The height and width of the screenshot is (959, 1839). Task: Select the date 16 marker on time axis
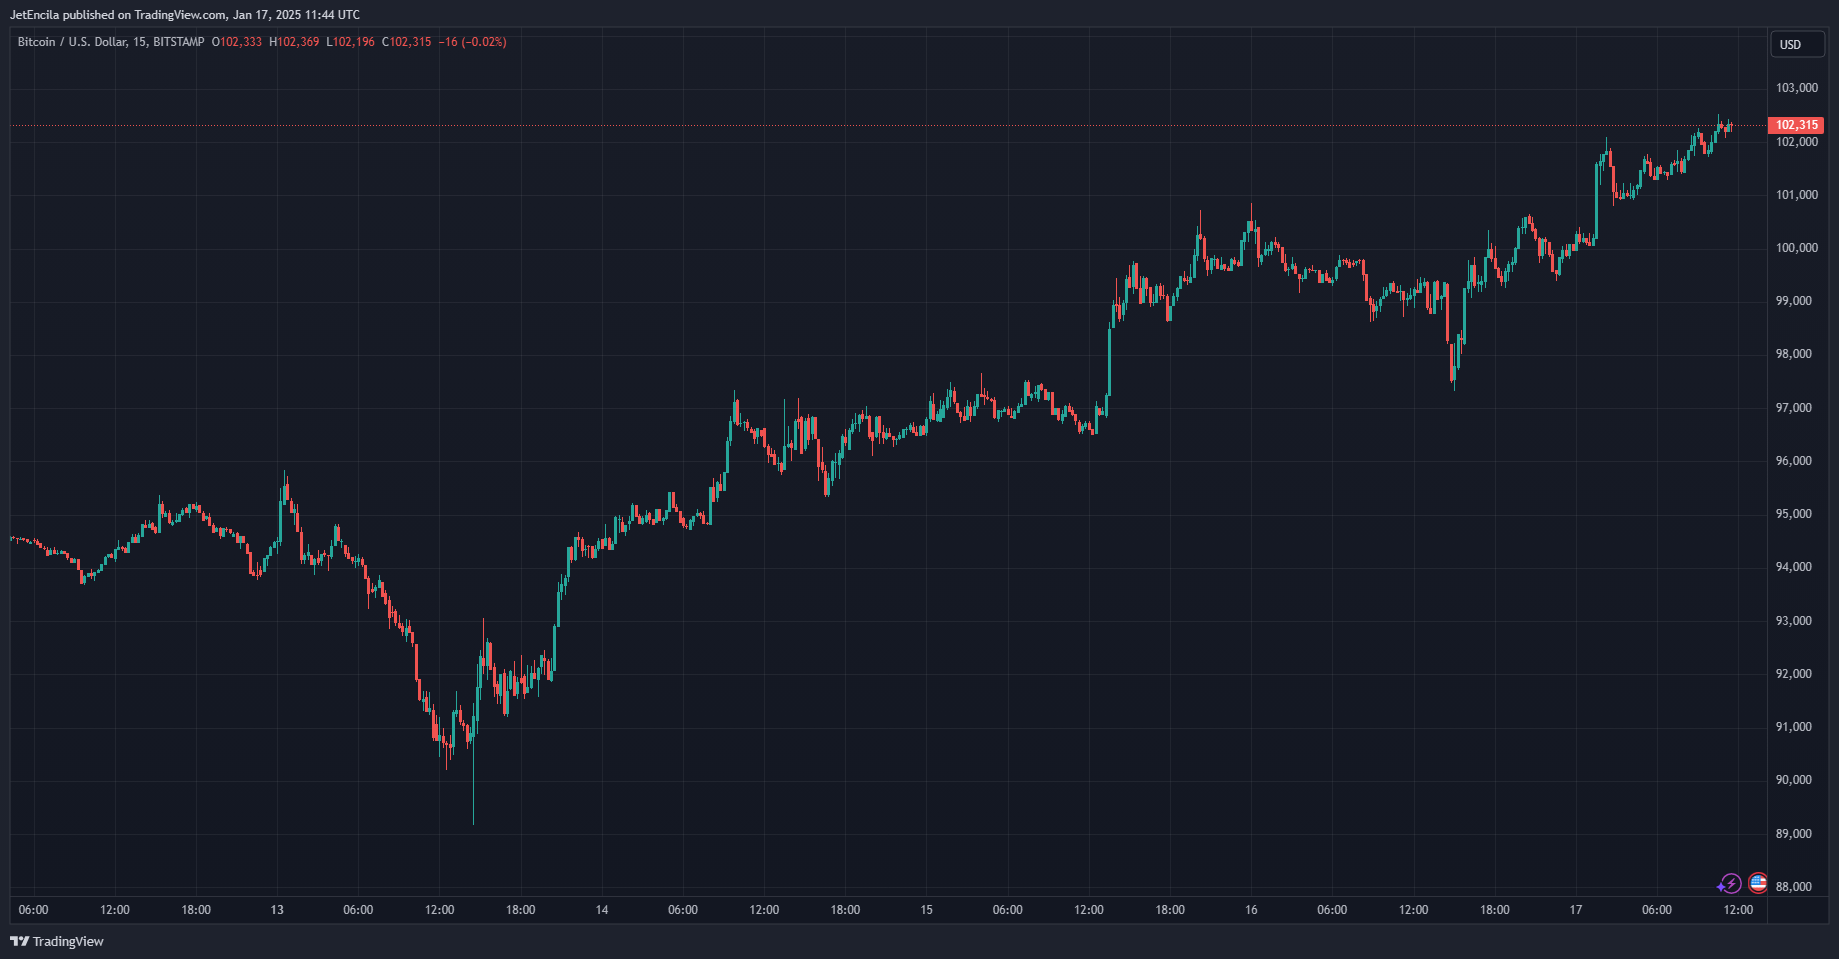click(x=1251, y=910)
